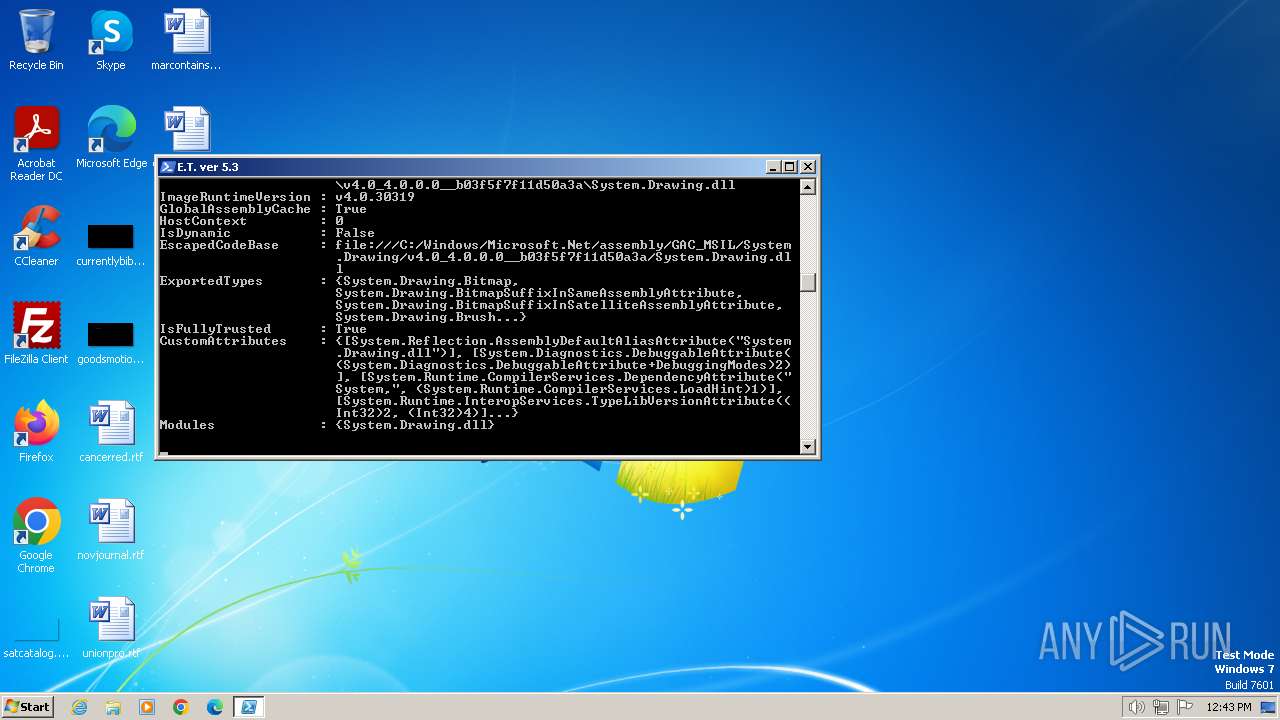Select the satcatalog desktop file
The height and width of the screenshot is (720, 1280).
(36, 640)
